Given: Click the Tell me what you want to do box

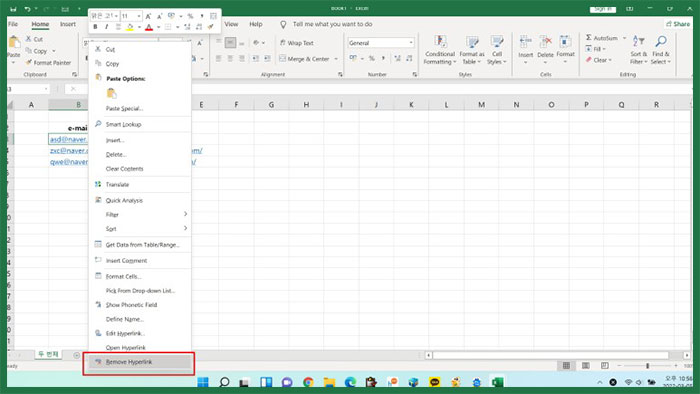Looking at the screenshot, I should [x=332, y=24].
